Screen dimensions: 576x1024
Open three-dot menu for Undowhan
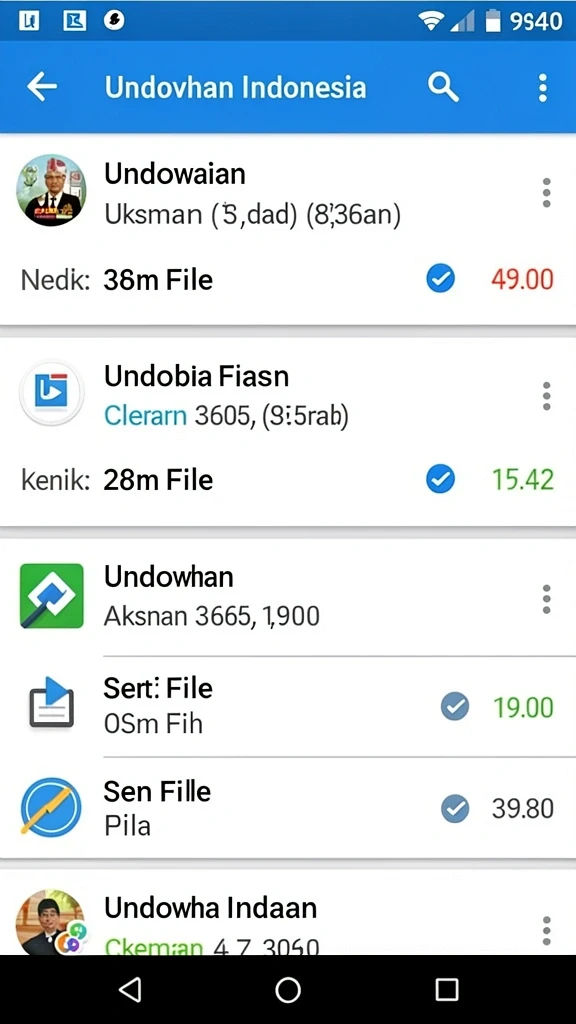546,600
